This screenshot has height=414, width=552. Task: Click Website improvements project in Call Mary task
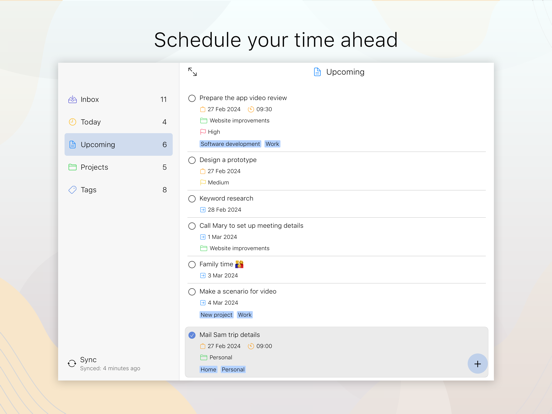click(x=239, y=248)
